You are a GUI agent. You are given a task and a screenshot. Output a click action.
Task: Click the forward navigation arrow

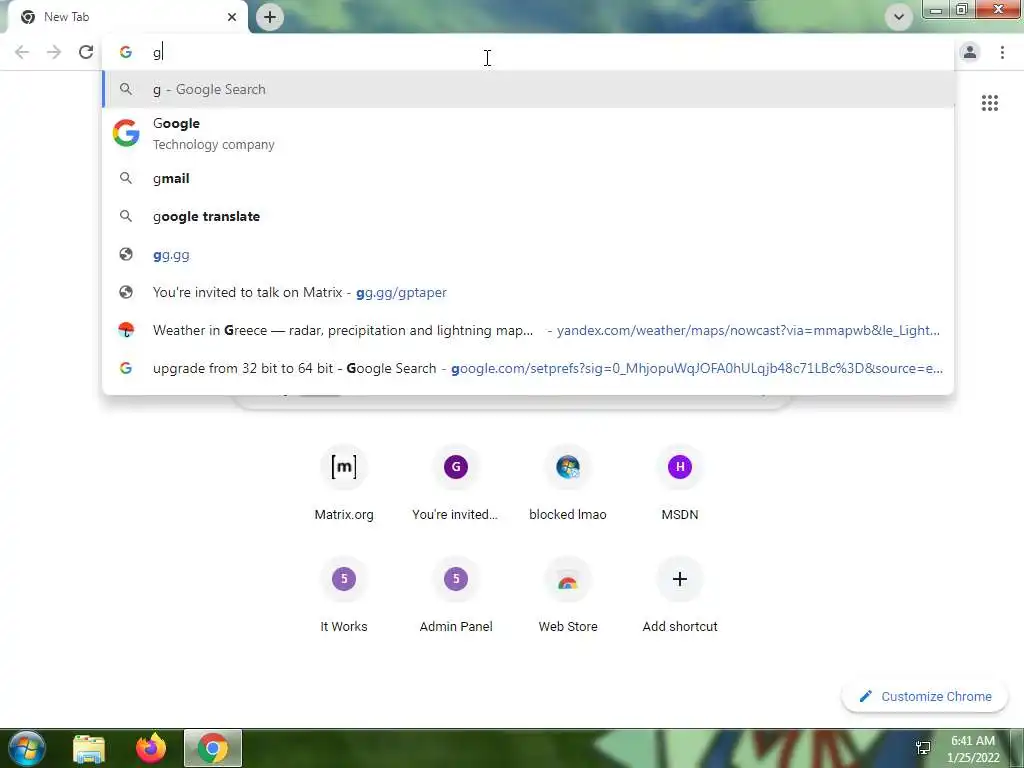[x=54, y=52]
